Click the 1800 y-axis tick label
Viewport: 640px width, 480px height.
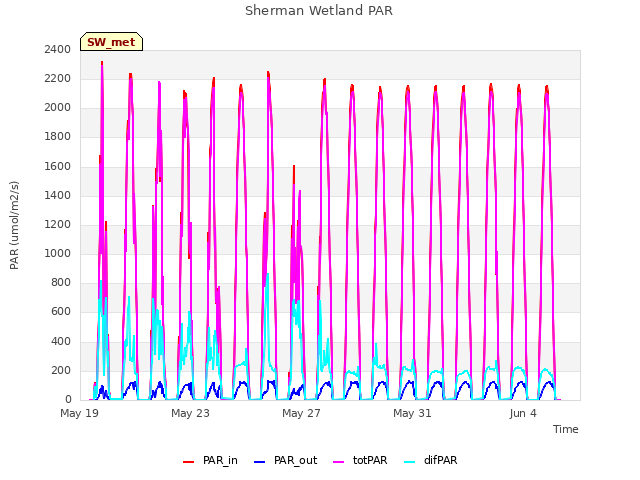point(58,137)
